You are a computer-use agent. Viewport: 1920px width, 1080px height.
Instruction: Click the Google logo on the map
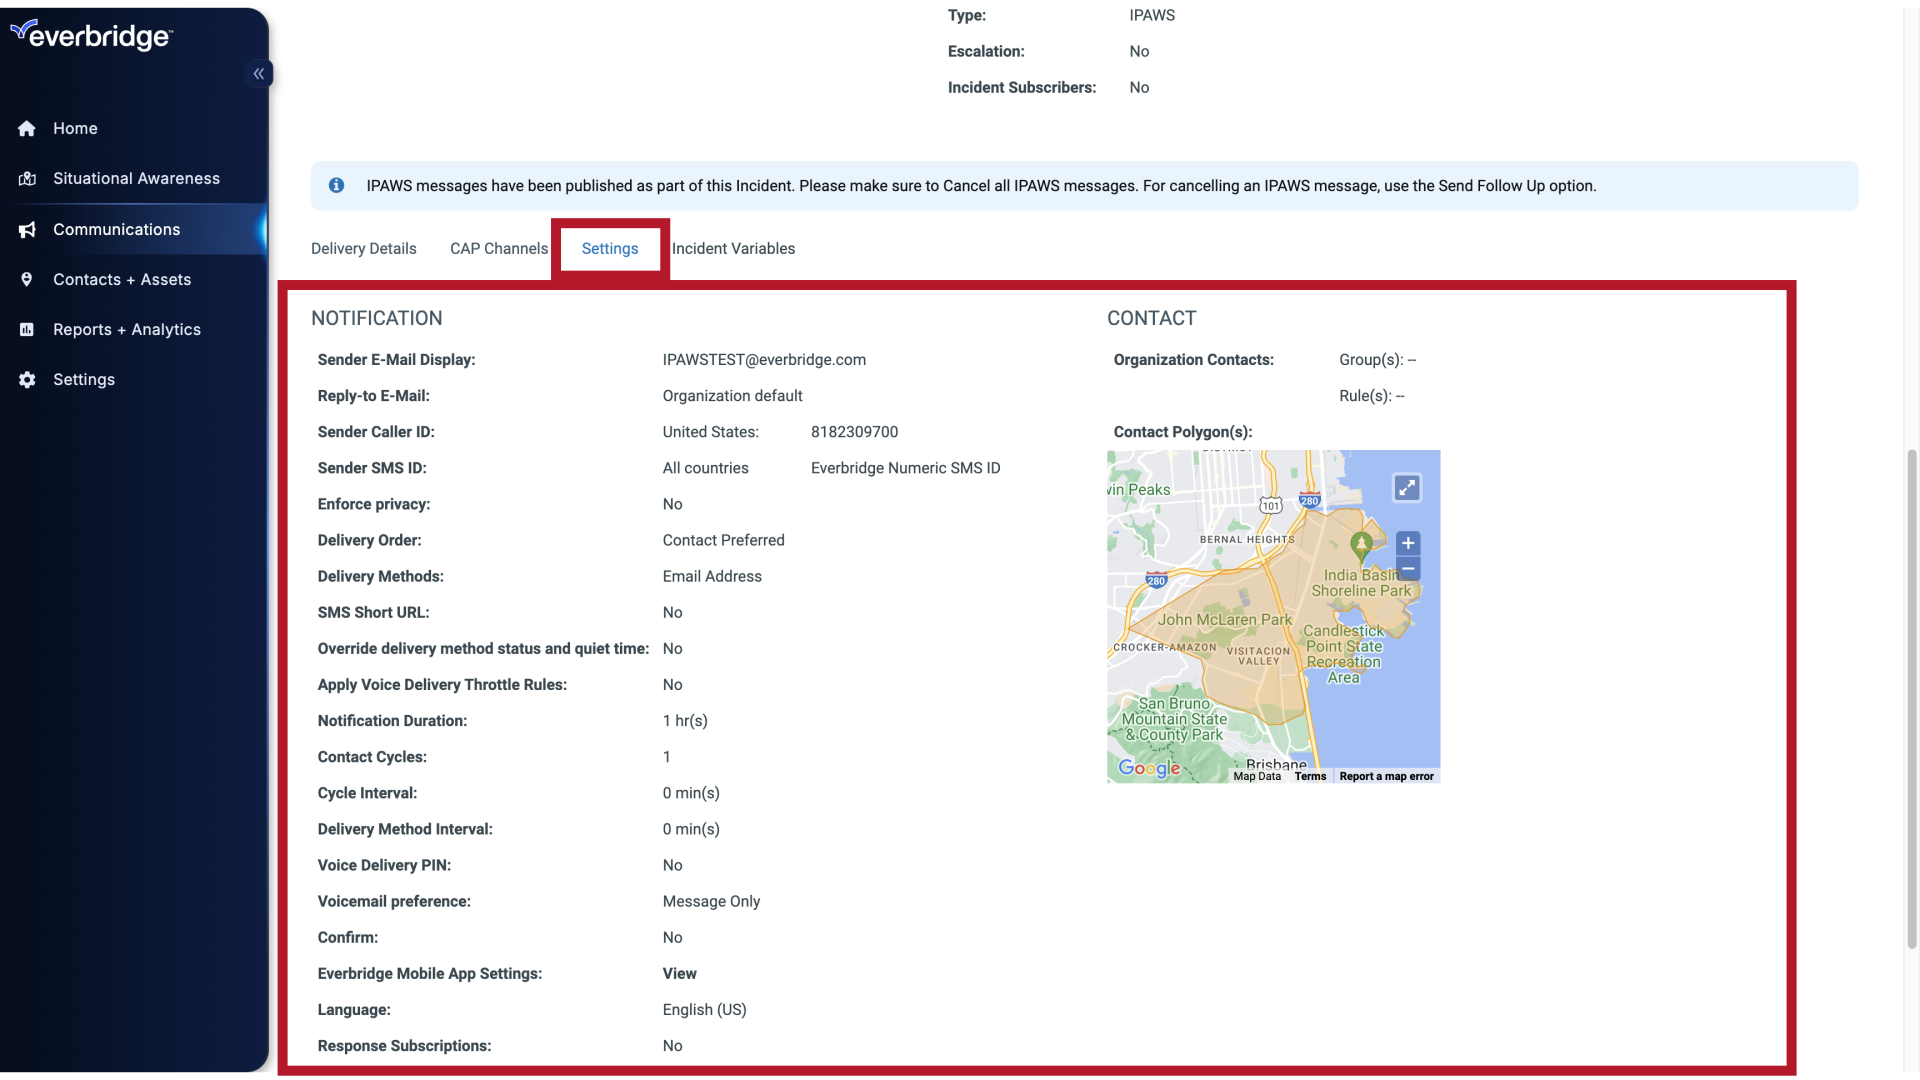point(1149,768)
